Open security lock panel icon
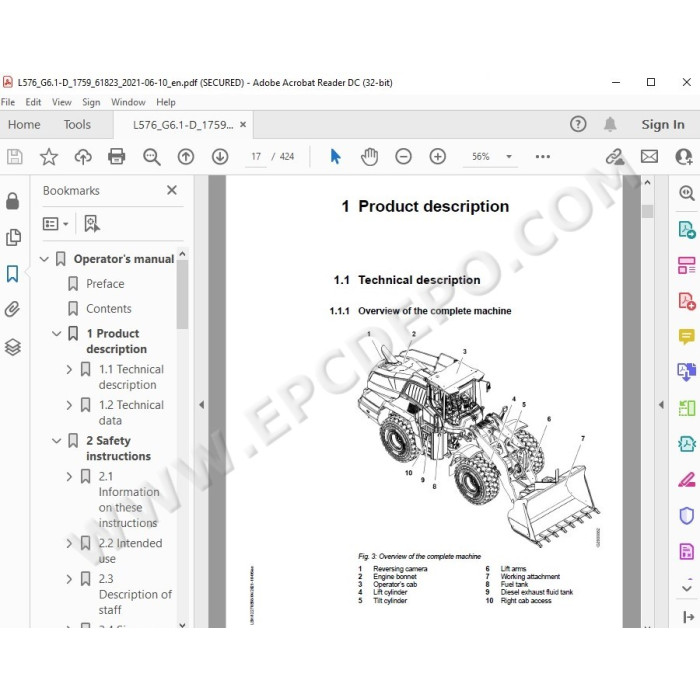The width and height of the screenshot is (700, 700). click(x=12, y=201)
